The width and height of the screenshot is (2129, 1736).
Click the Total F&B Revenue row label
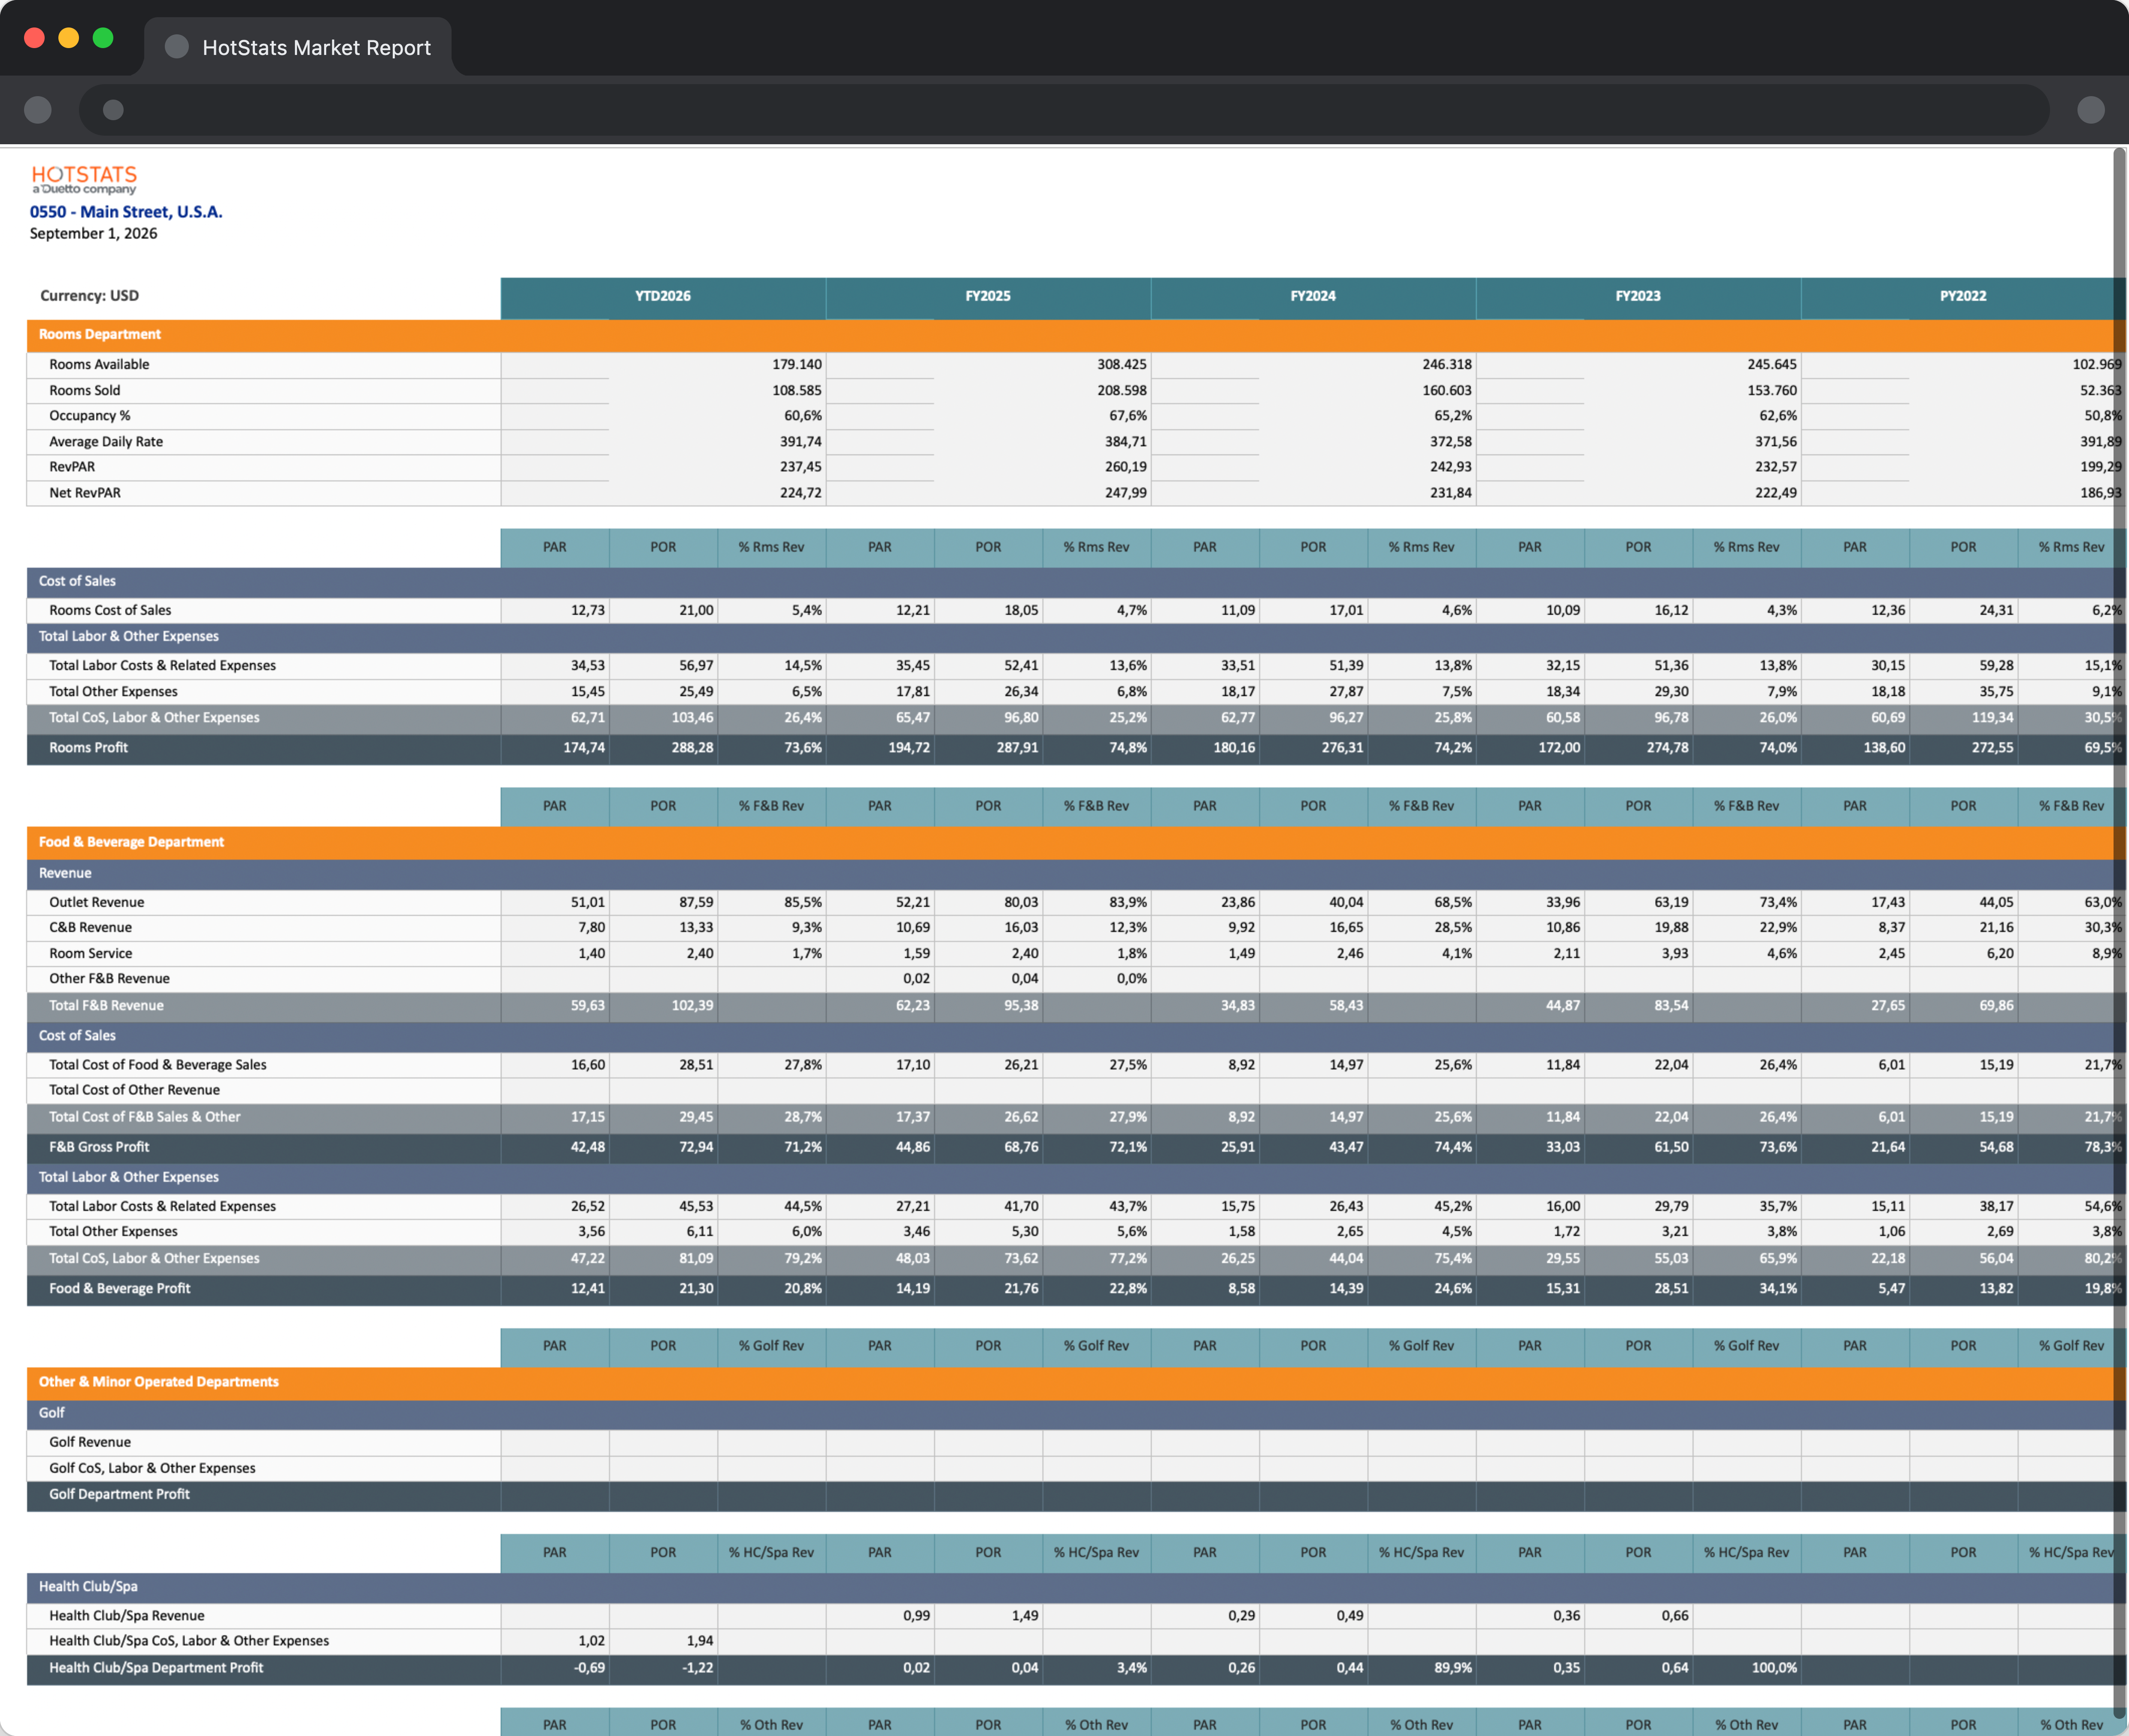pyautogui.click(x=107, y=1006)
